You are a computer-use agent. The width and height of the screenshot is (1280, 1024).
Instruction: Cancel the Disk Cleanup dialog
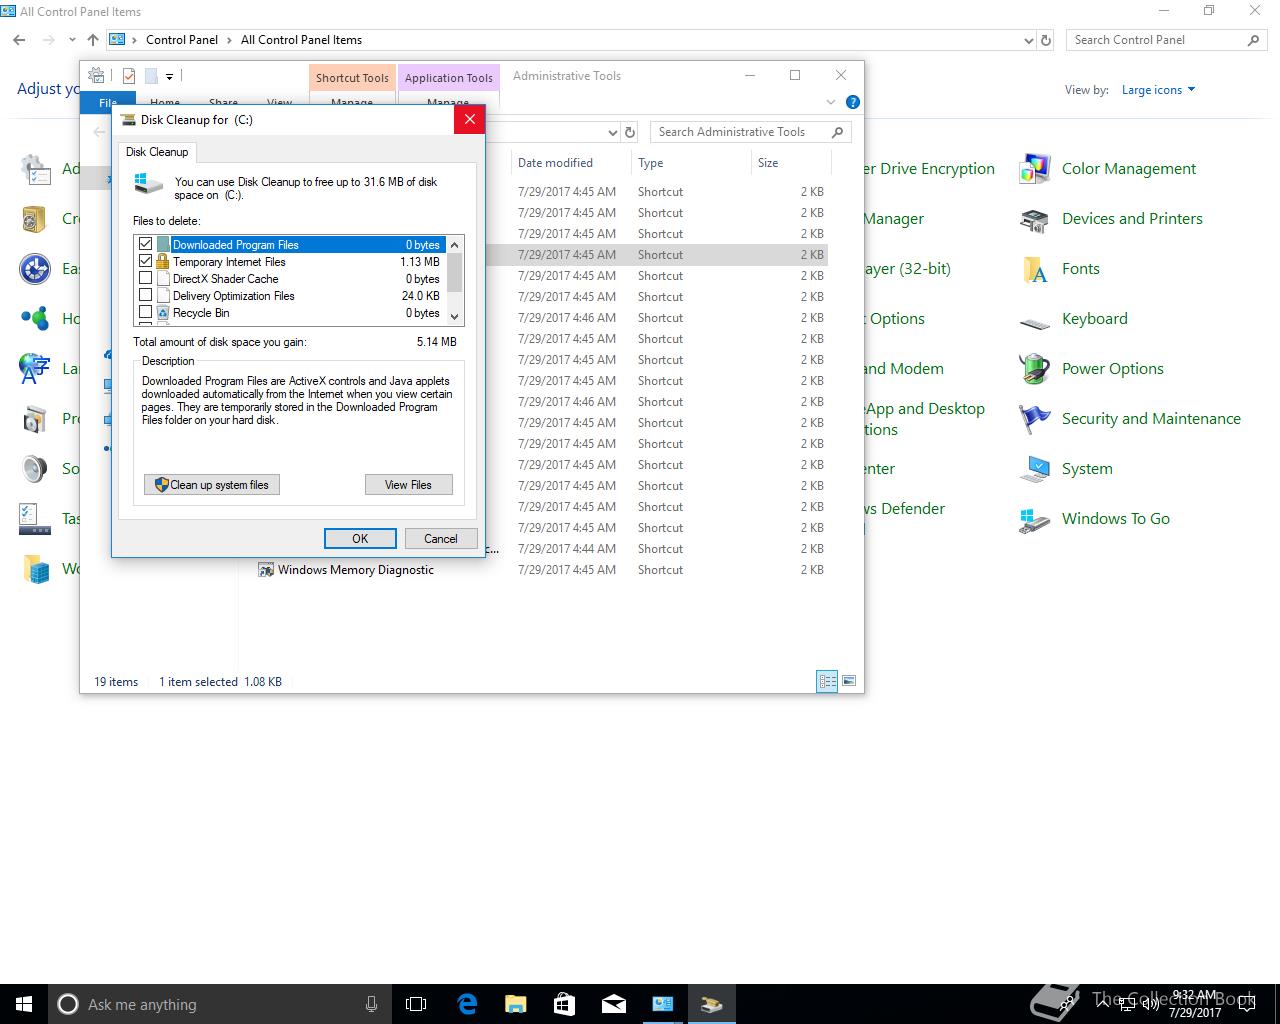tap(441, 538)
